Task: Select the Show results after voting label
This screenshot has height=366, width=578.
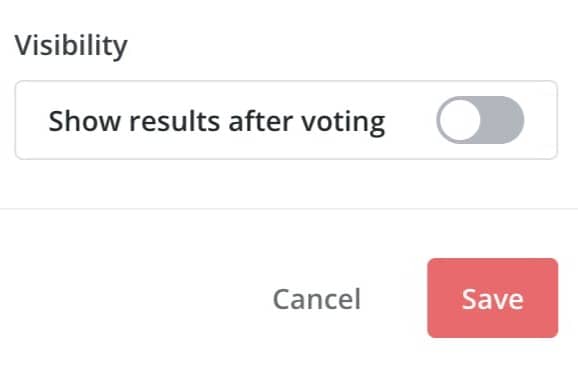Action: coord(217,122)
